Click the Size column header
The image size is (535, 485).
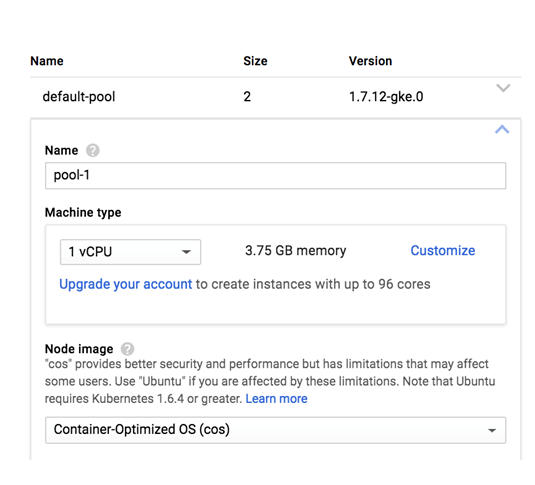(255, 61)
